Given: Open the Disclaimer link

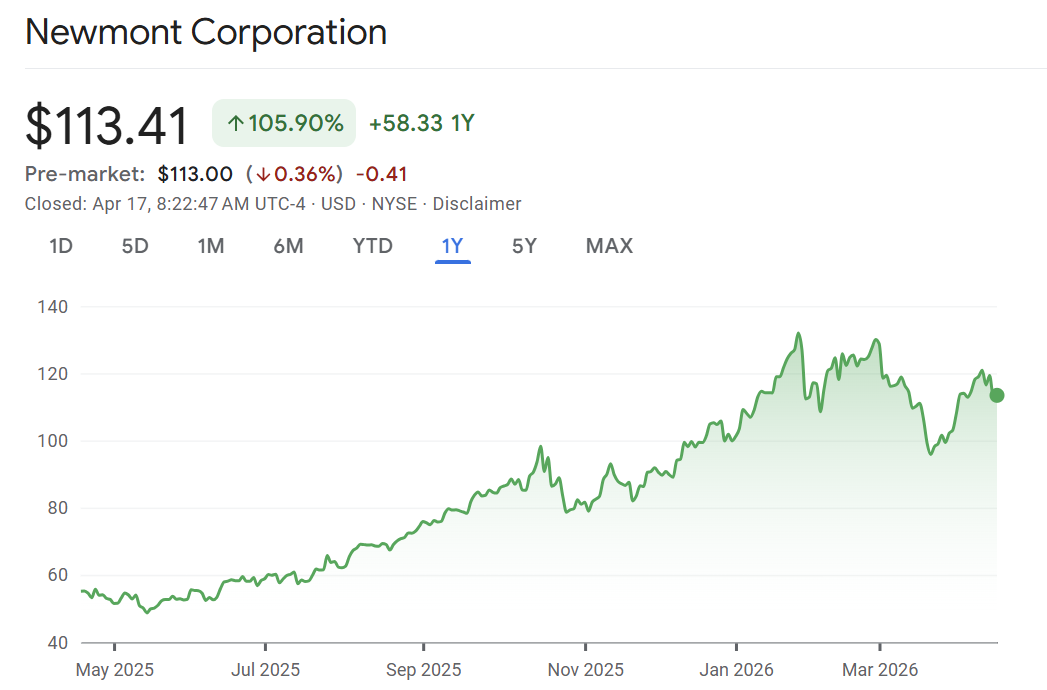Looking at the screenshot, I should (477, 204).
